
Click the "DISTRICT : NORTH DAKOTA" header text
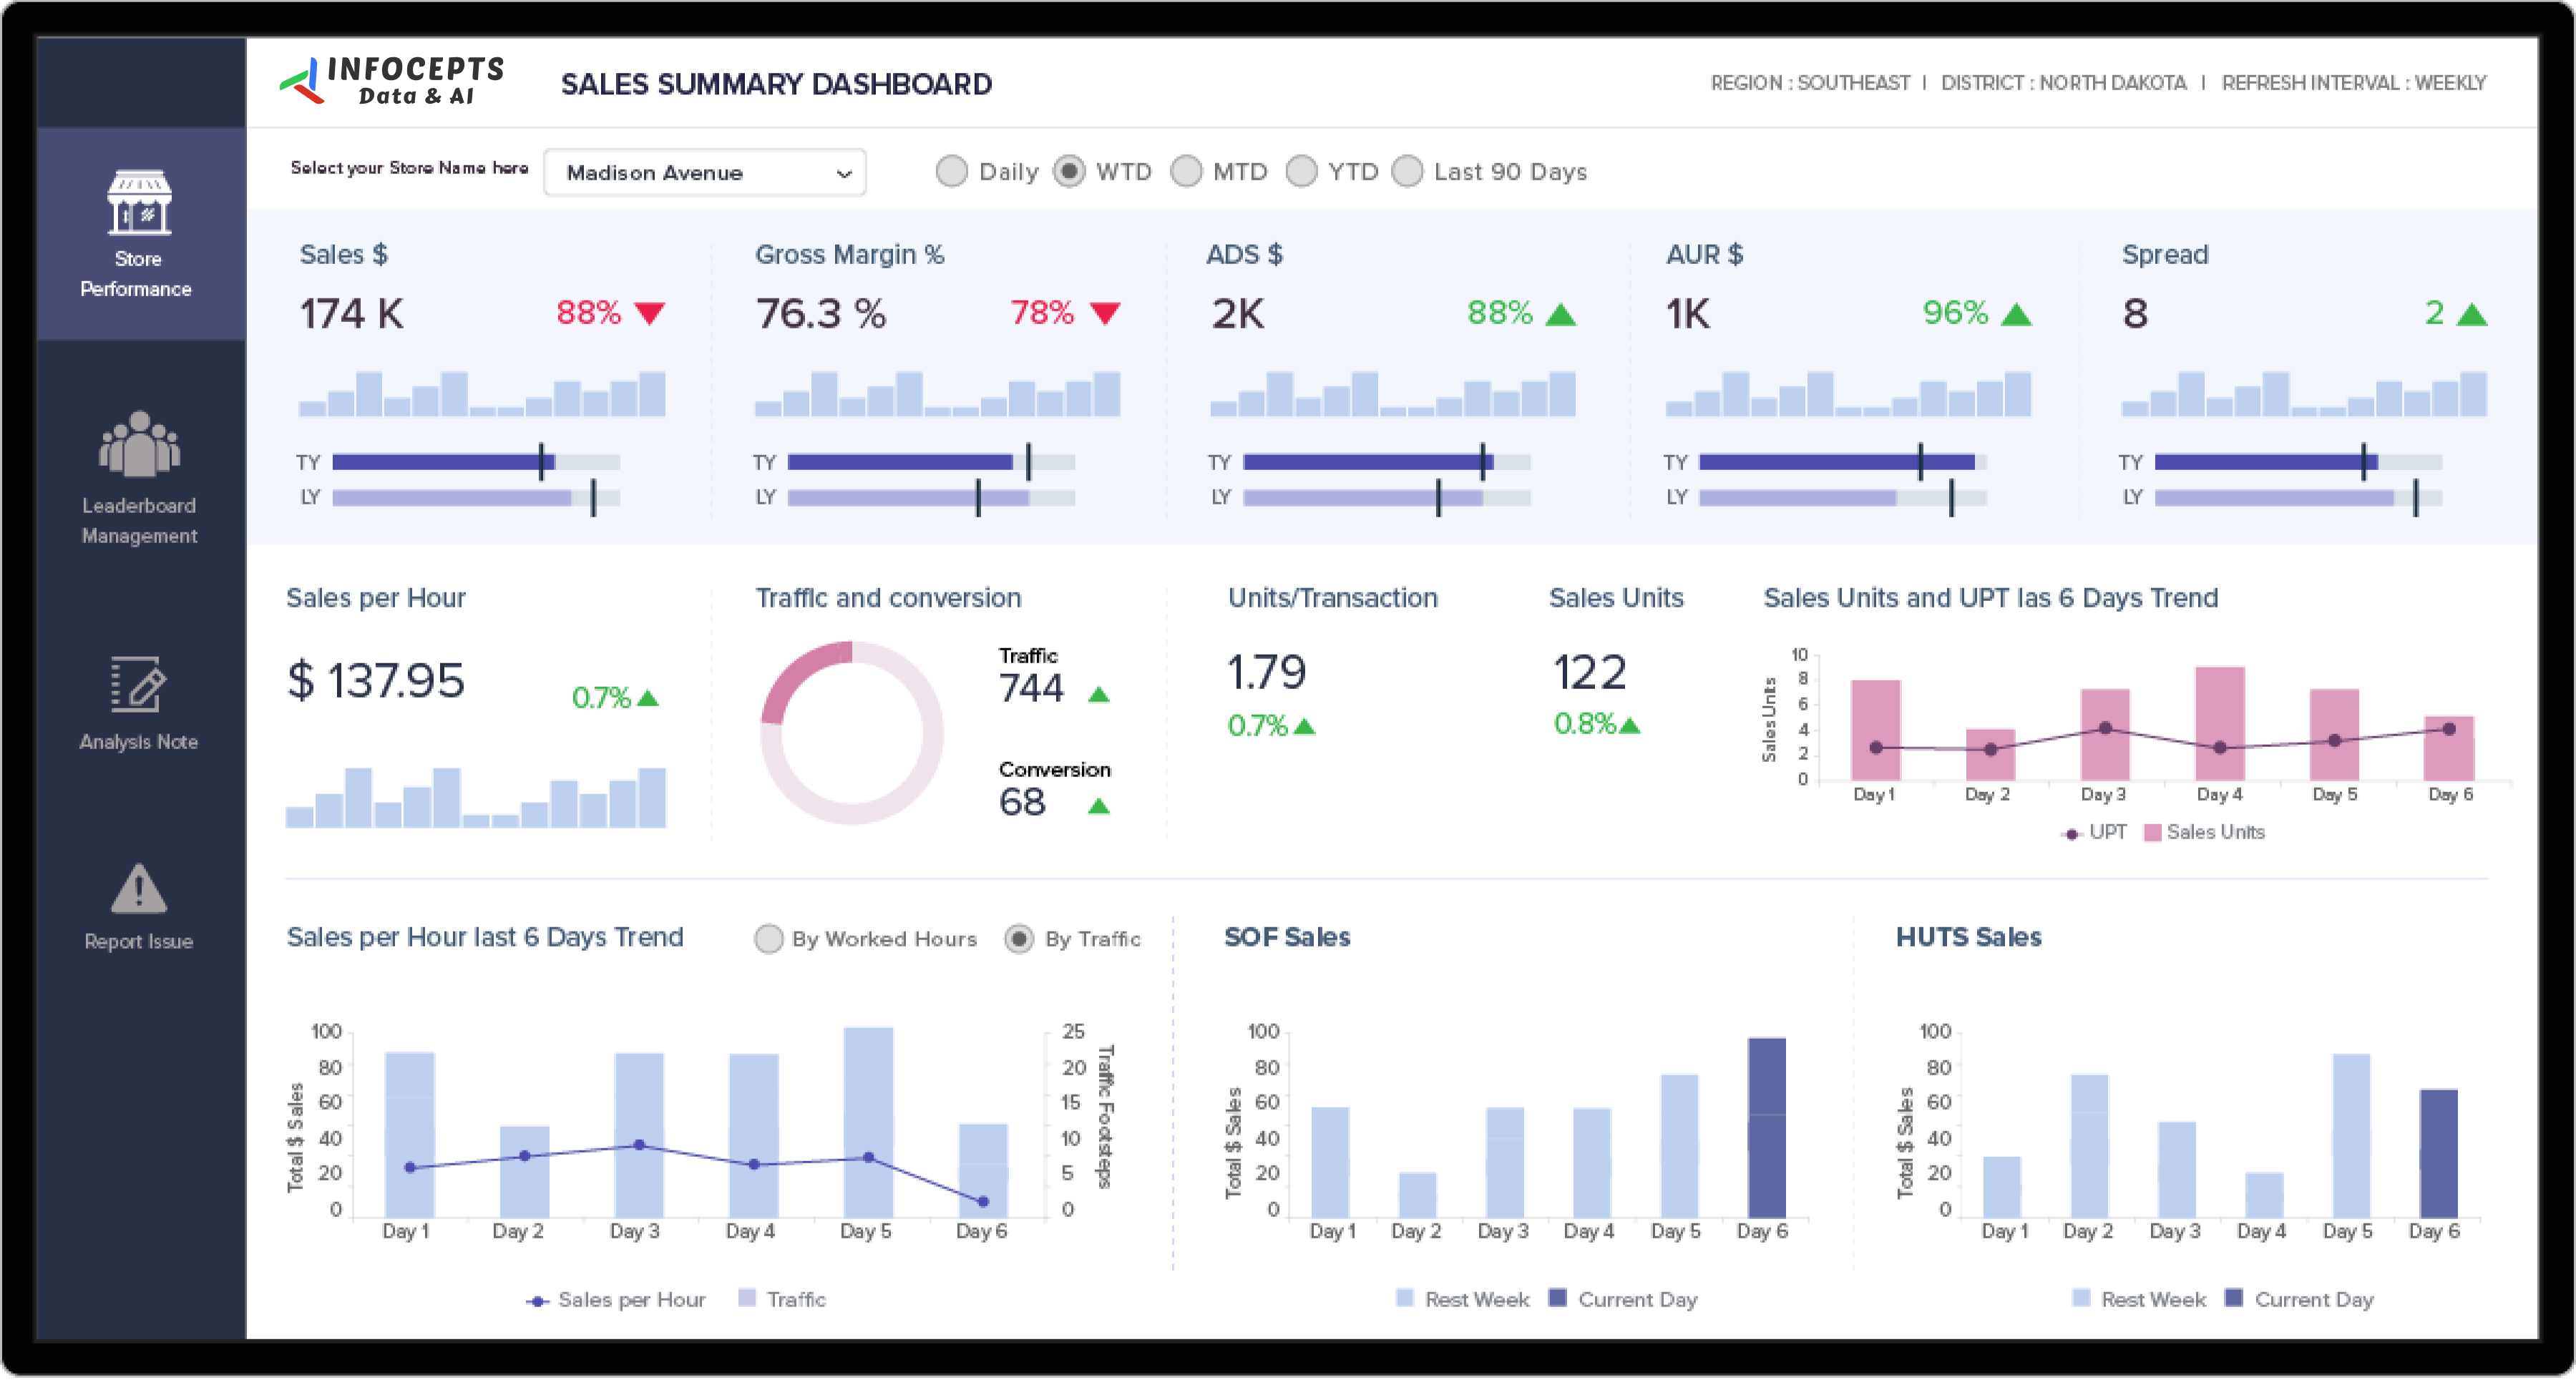tap(2064, 83)
